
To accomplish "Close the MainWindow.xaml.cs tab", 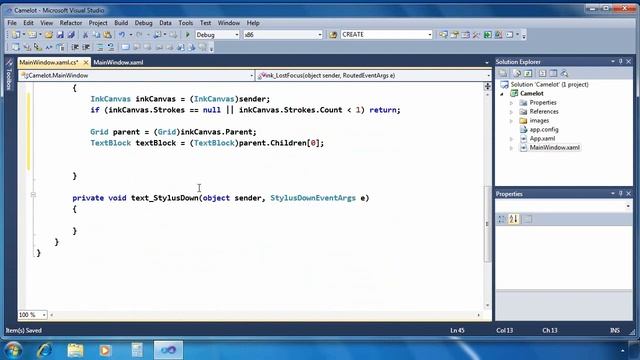I will click(86, 62).
